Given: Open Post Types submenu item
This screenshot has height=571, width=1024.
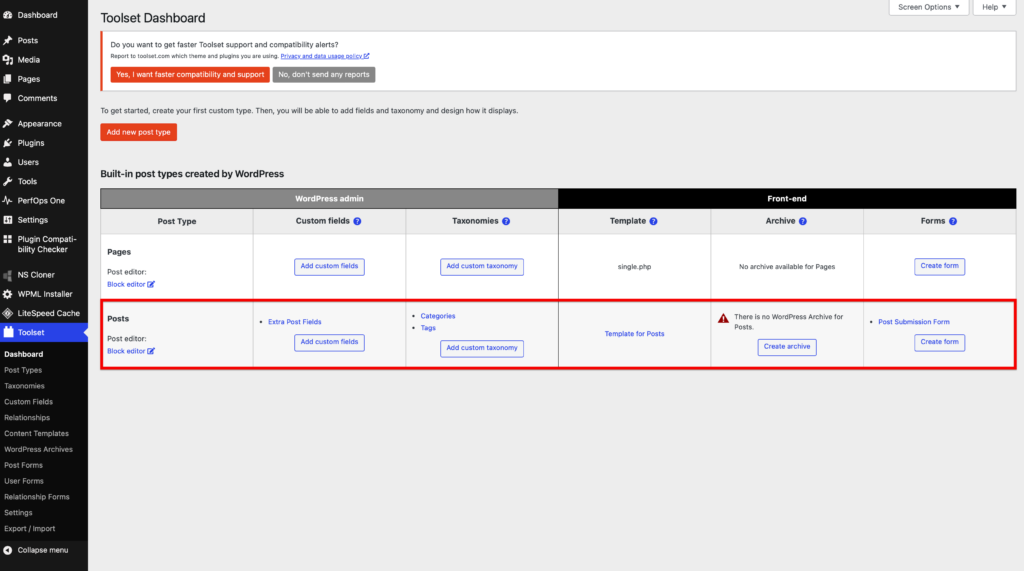Looking at the screenshot, I should [23, 370].
